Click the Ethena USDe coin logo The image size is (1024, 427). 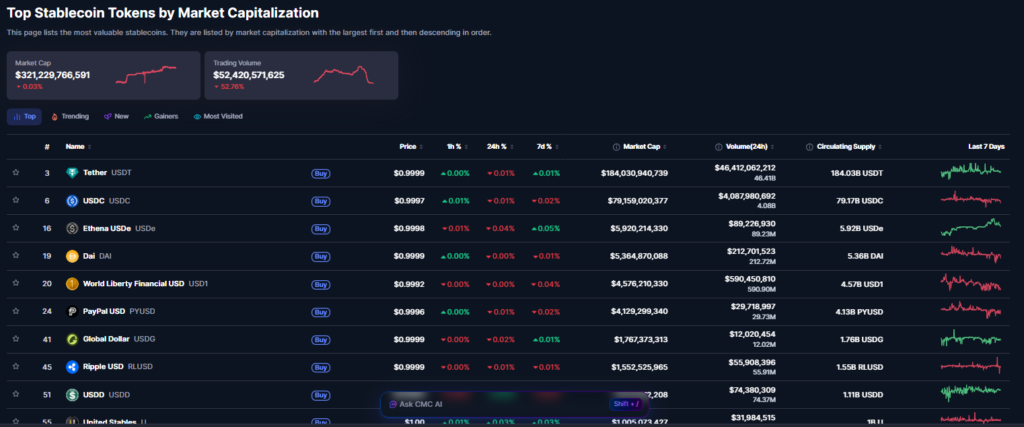[72, 228]
